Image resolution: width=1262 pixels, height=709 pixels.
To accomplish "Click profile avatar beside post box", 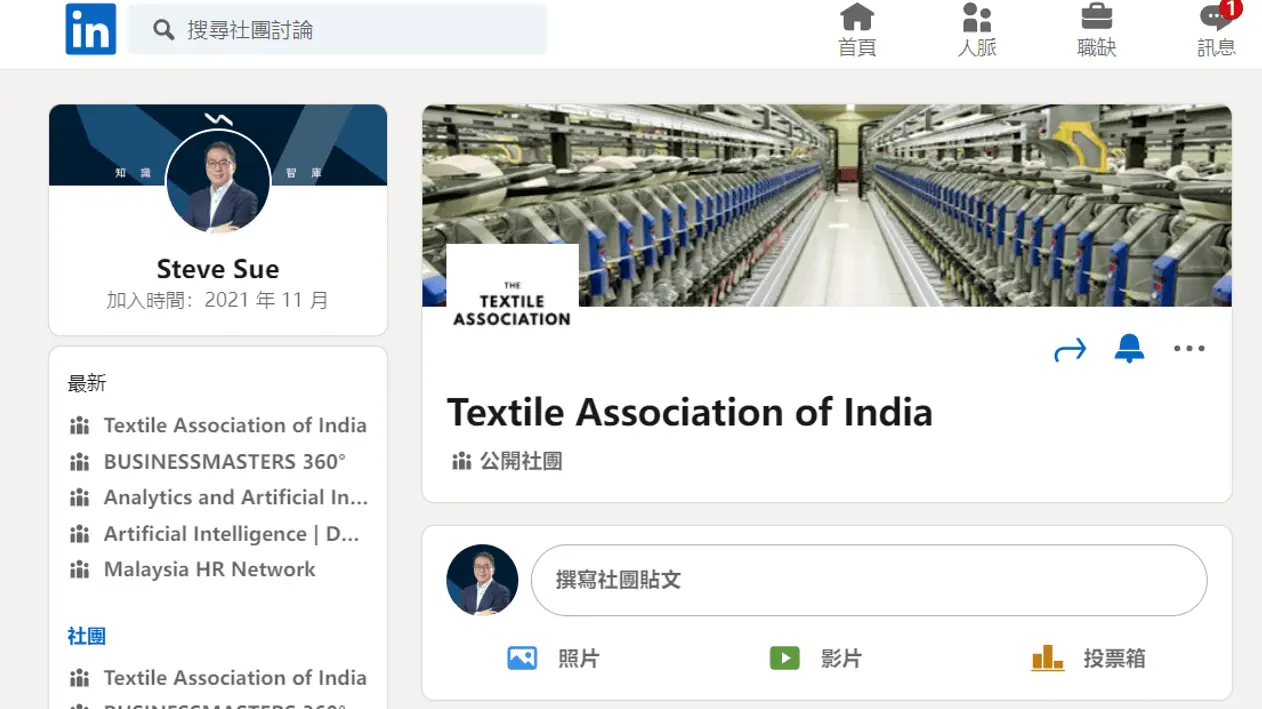I will click(x=482, y=580).
